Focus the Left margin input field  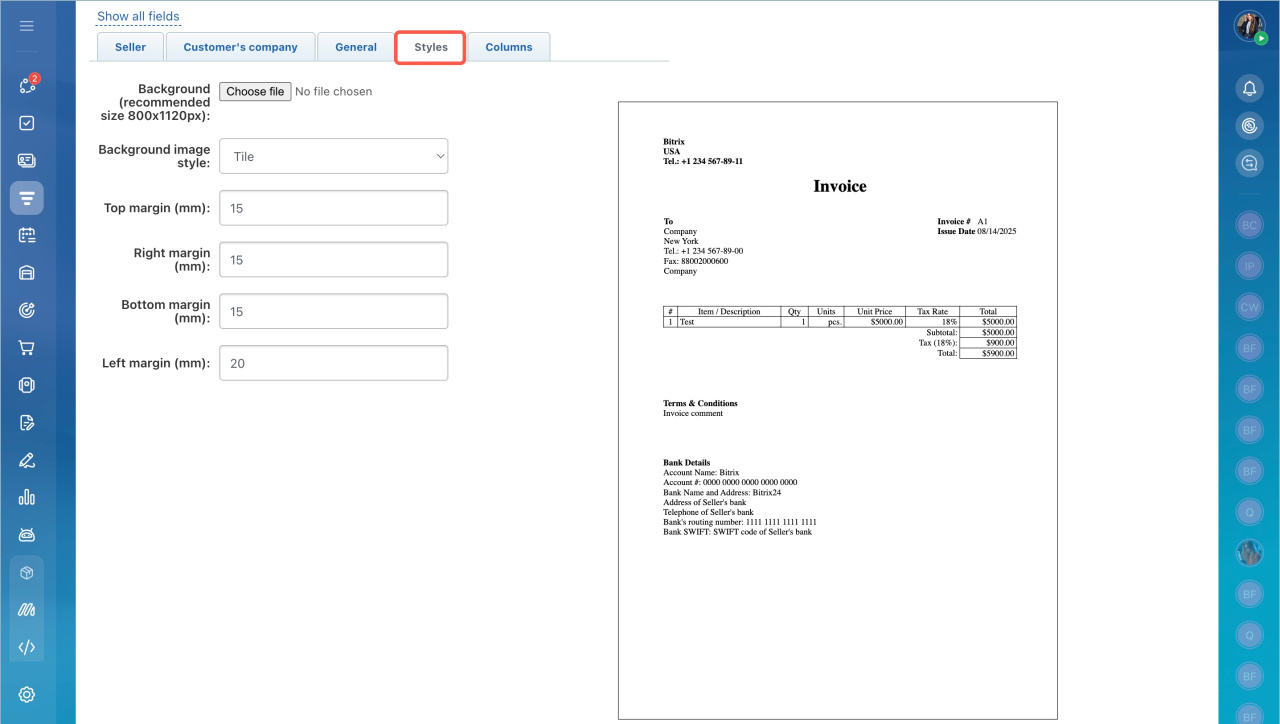(x=333, y=363)
